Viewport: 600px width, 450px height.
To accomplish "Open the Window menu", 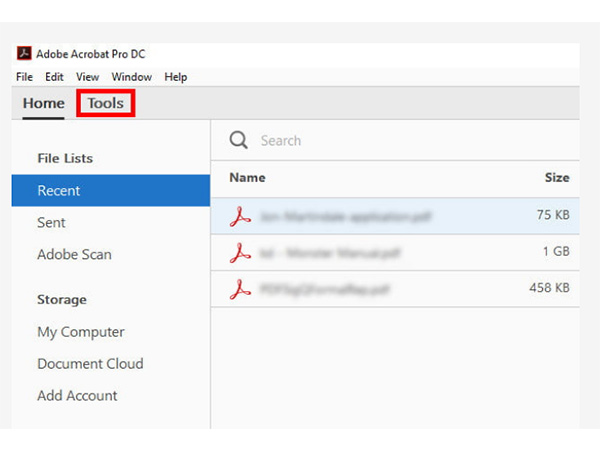I will pyautogui.click(x=131, y=77).
